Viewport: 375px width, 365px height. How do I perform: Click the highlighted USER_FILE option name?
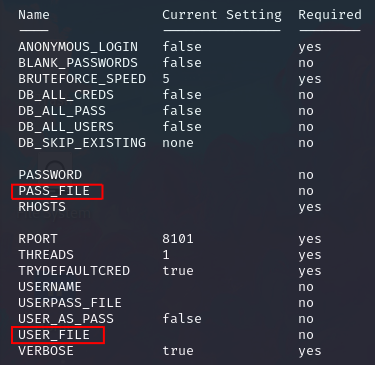coord(54,335)
